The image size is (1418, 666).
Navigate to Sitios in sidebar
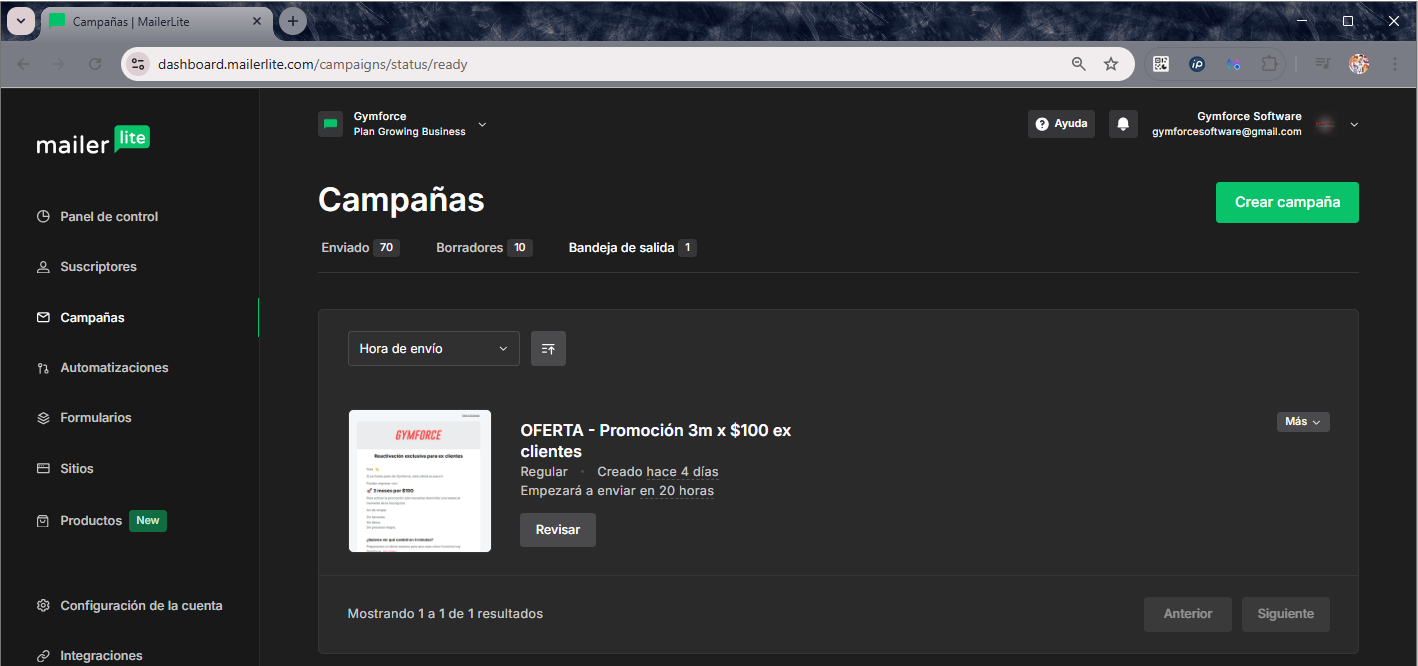[77, 469]
